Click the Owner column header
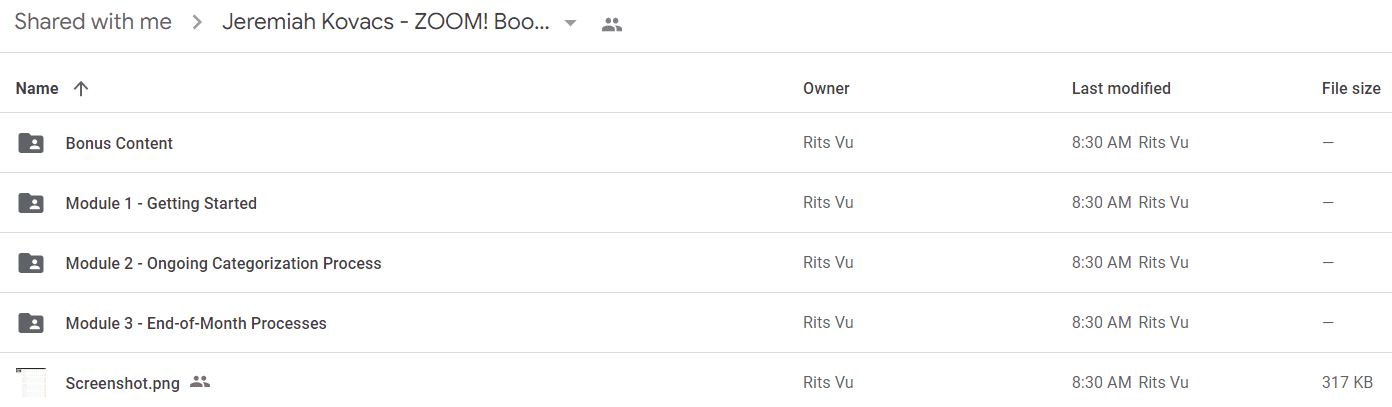This screenshot has width=1392, height=407. [x=826, y=88]
